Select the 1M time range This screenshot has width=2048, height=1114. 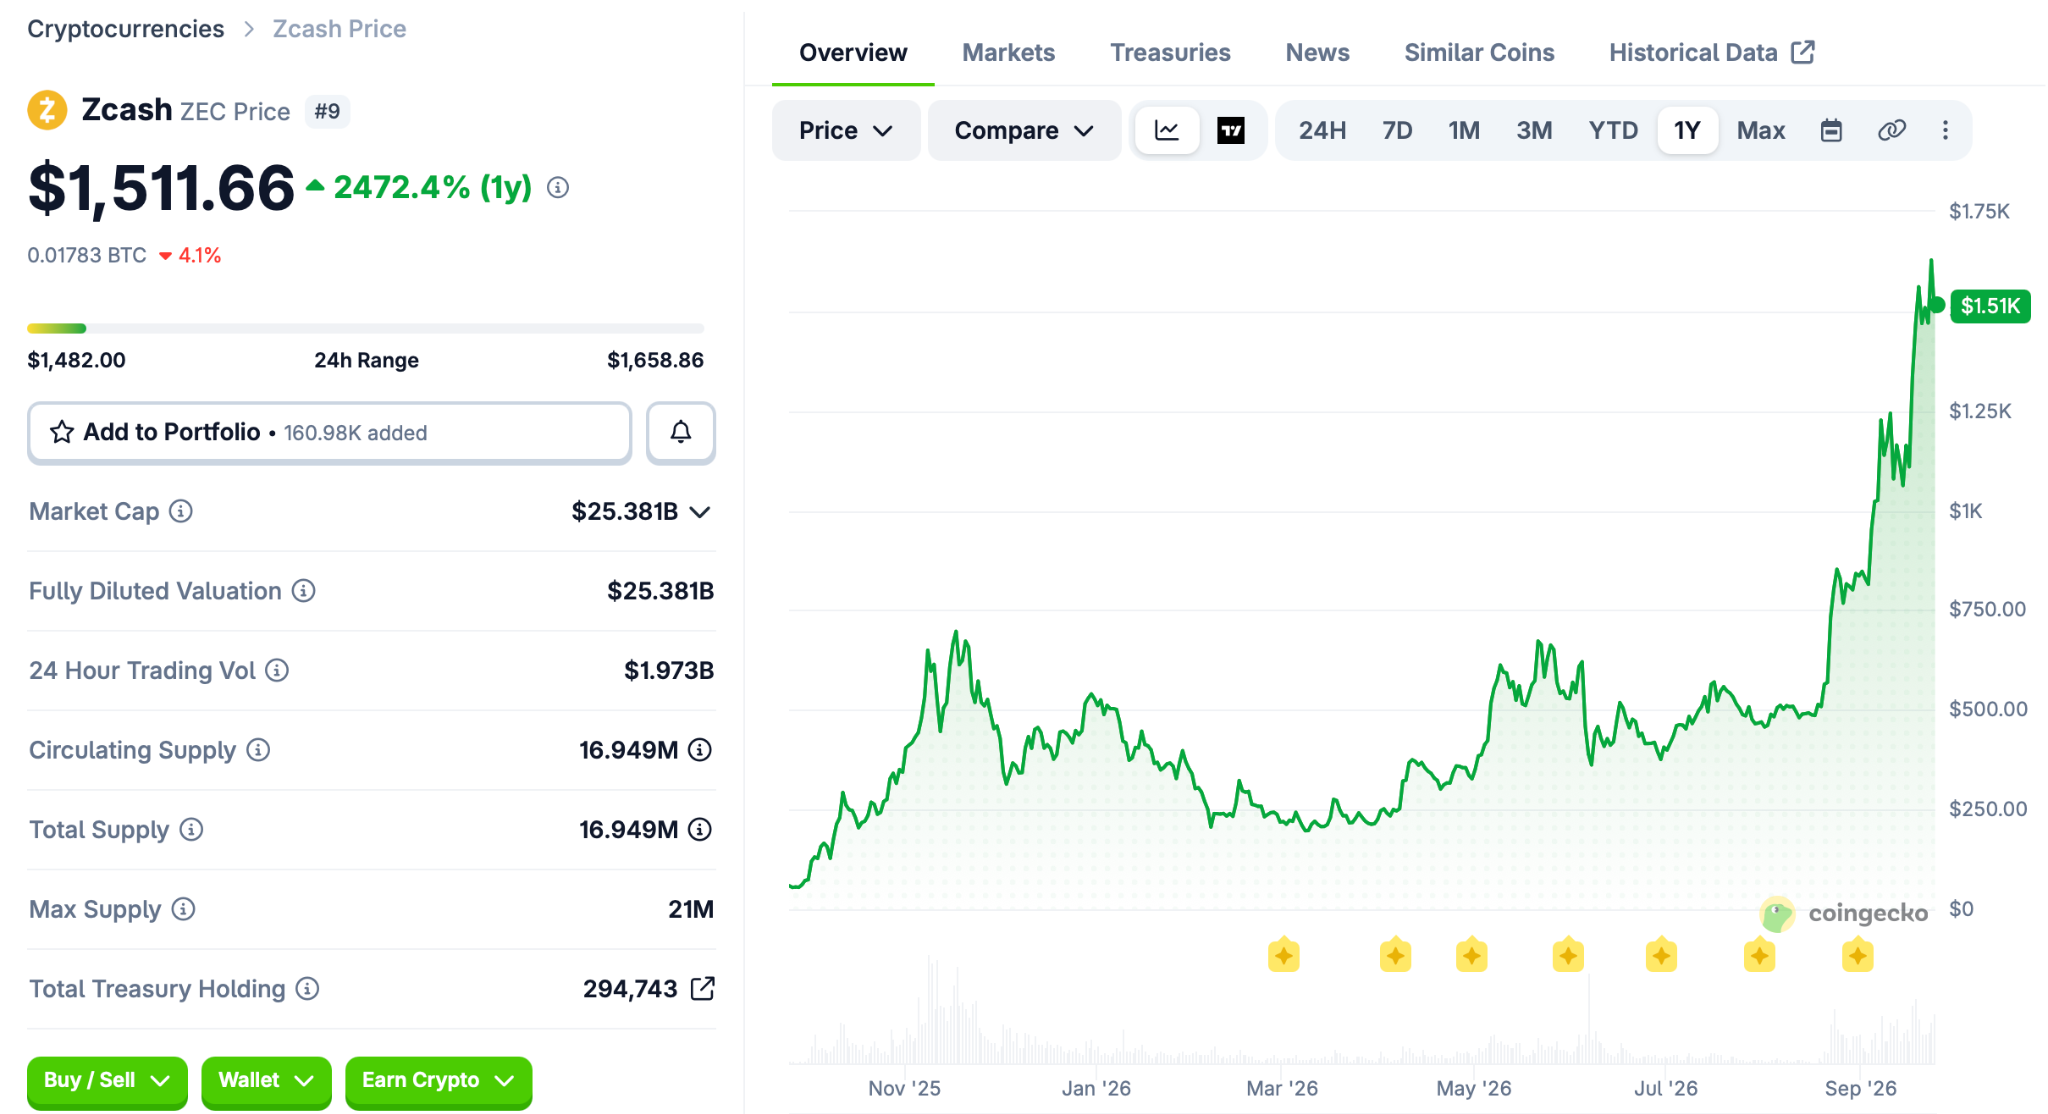pyautogui.click(x=1464, y=130)
